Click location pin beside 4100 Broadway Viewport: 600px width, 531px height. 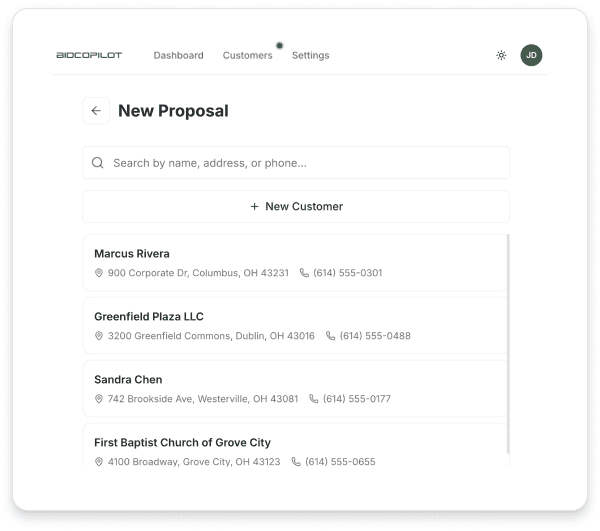pos(99,461)
